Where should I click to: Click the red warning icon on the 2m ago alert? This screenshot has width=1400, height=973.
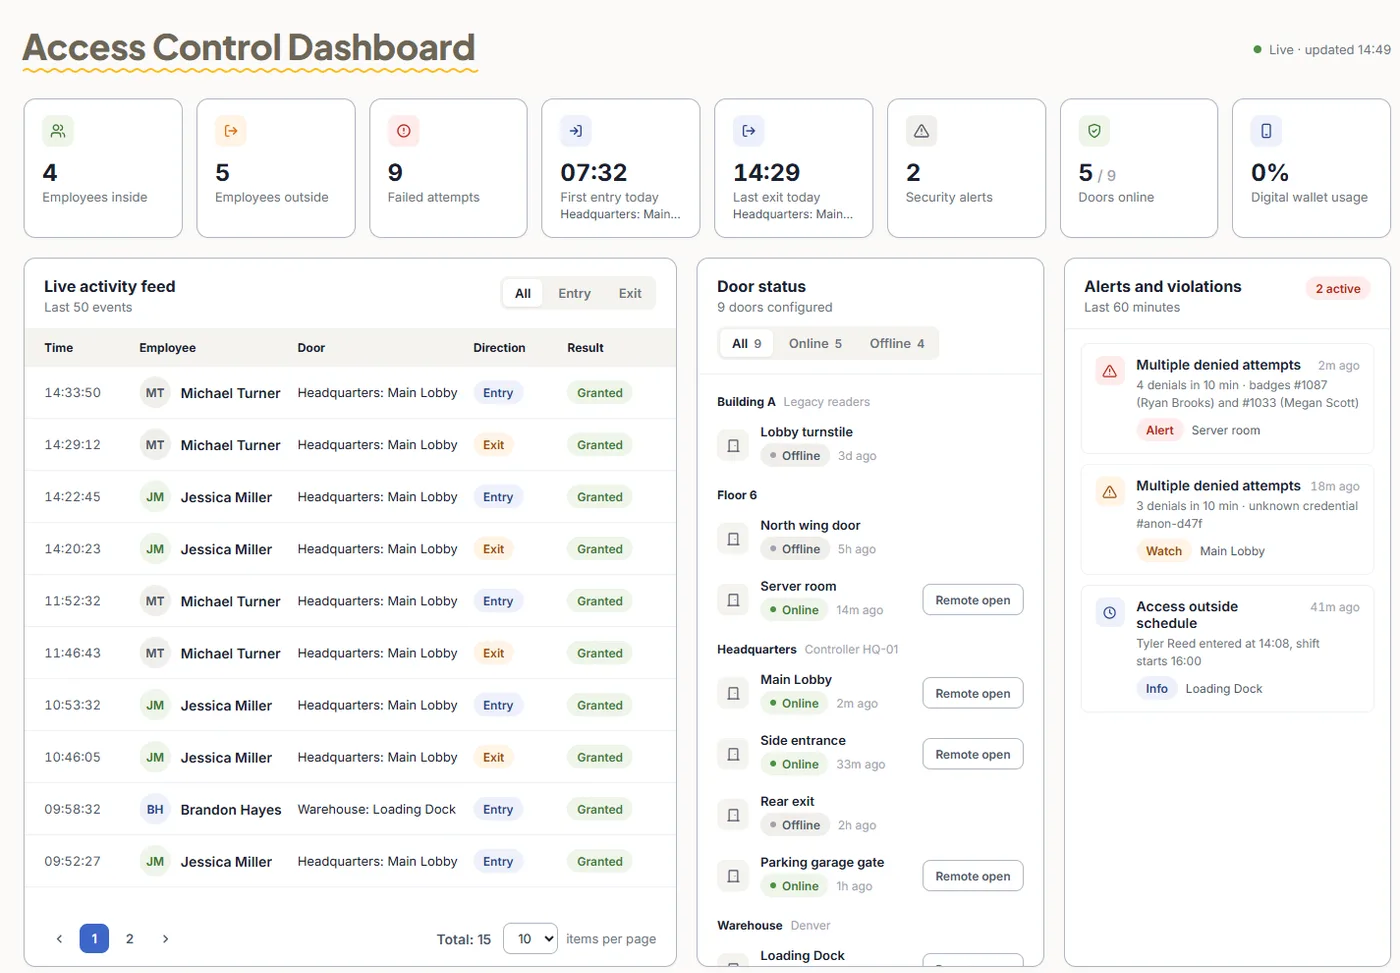(x=1110, y=372)
